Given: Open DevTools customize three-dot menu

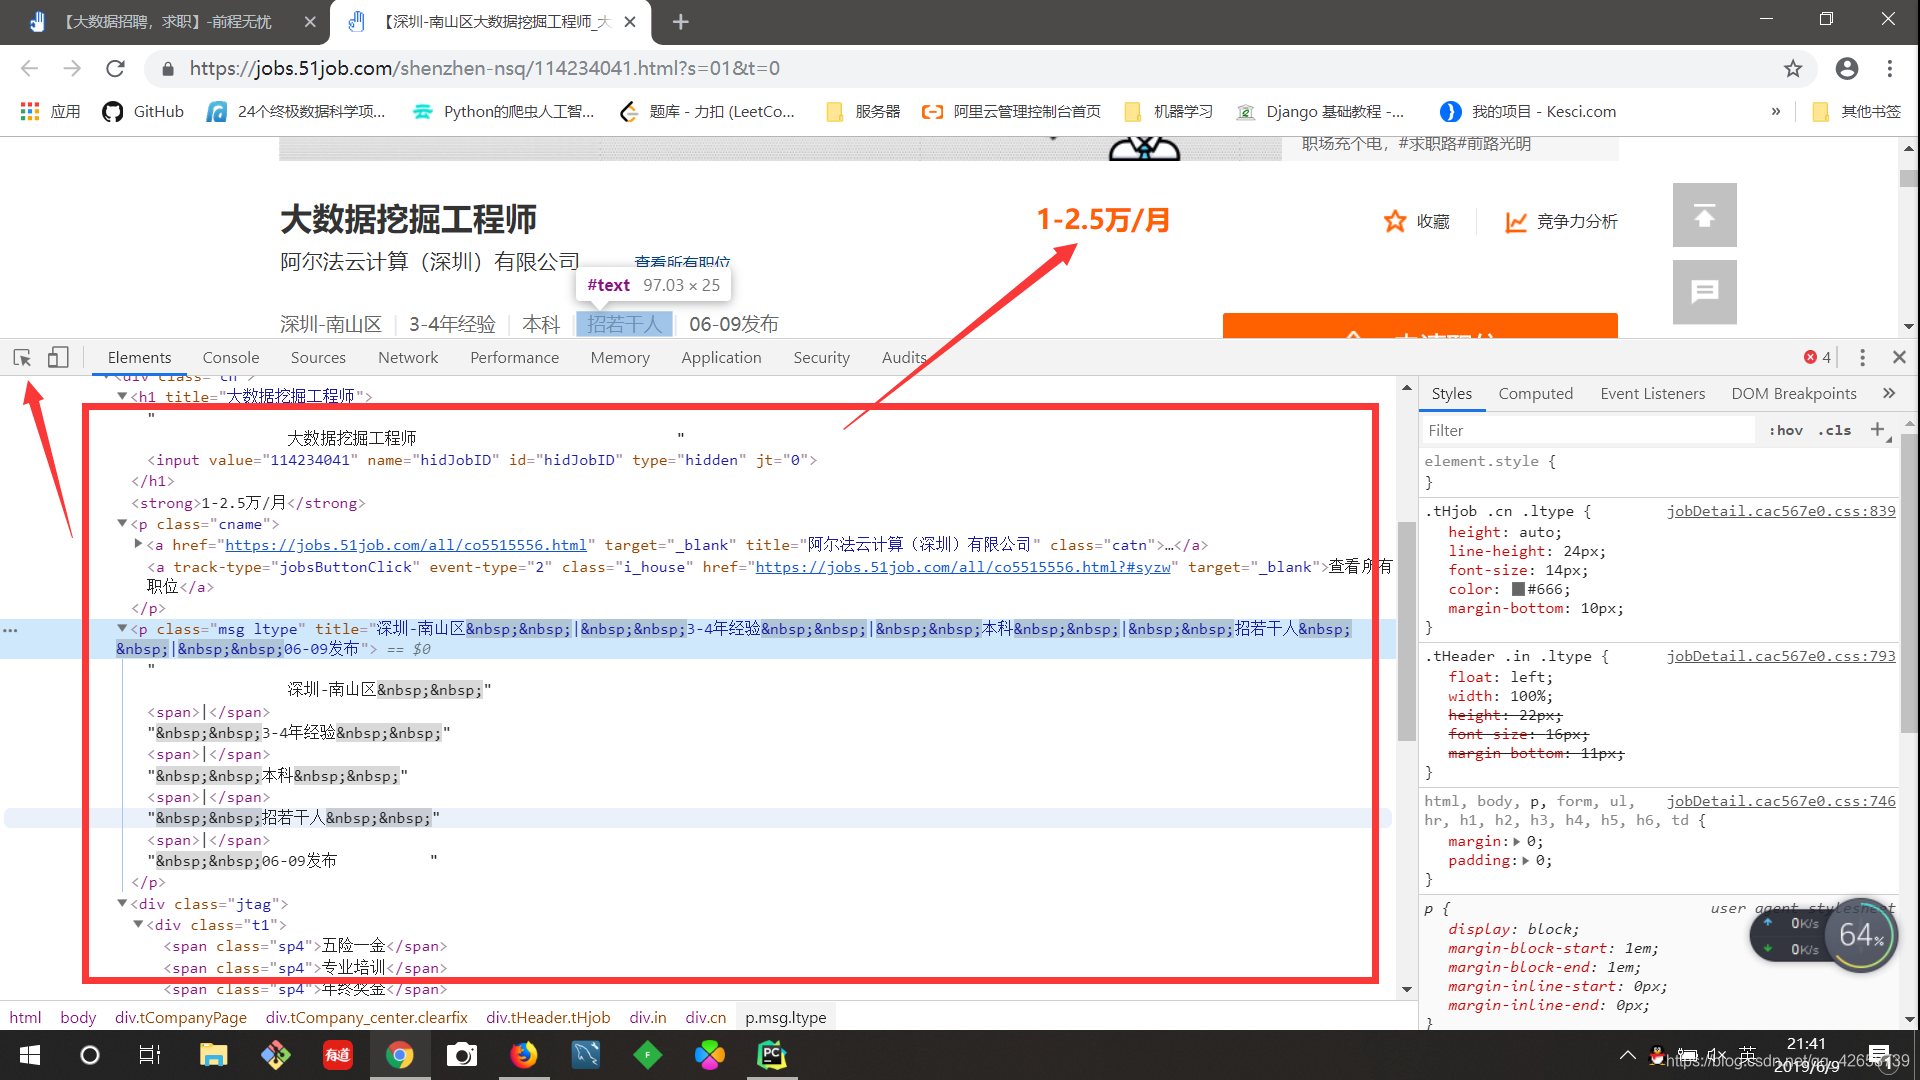Looking at the screenshot, I should tap(1862, 357).
